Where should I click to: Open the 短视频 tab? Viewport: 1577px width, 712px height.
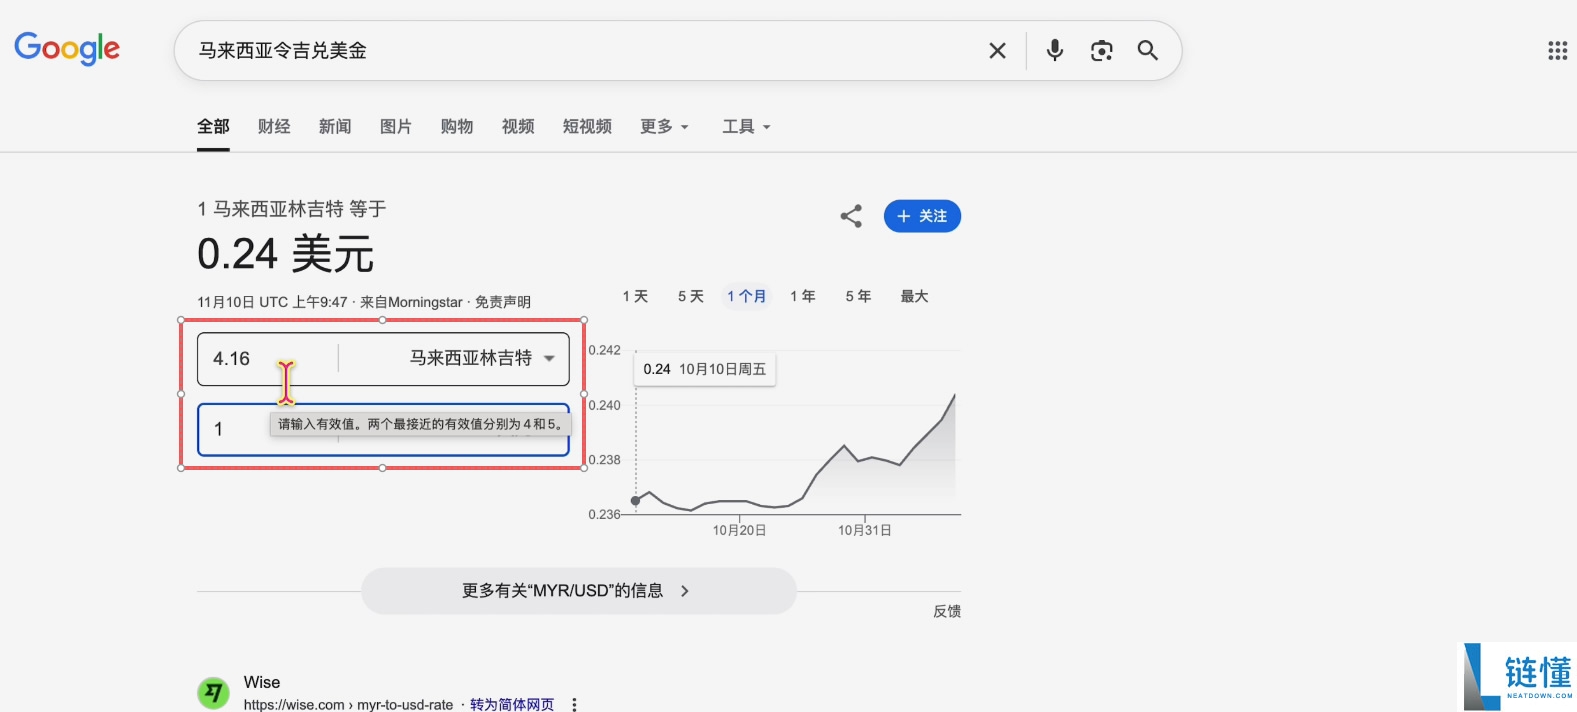click(587, 126)
